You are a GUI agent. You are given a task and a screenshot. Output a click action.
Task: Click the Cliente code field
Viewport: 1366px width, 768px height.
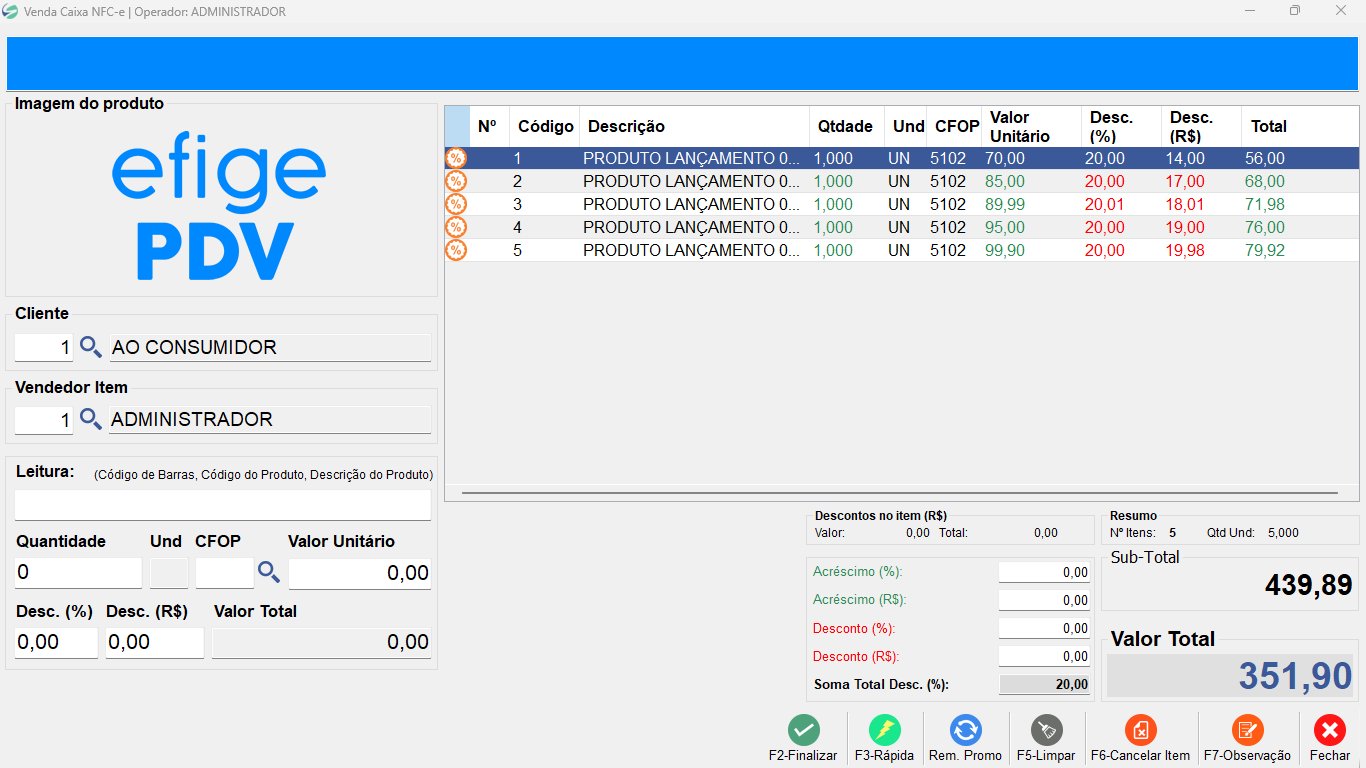point(44,348)
